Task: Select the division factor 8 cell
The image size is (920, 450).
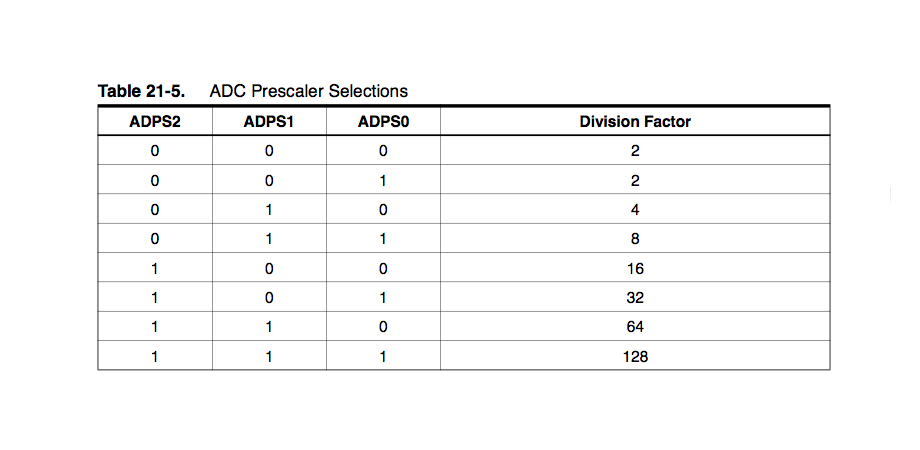Action: 635,239
